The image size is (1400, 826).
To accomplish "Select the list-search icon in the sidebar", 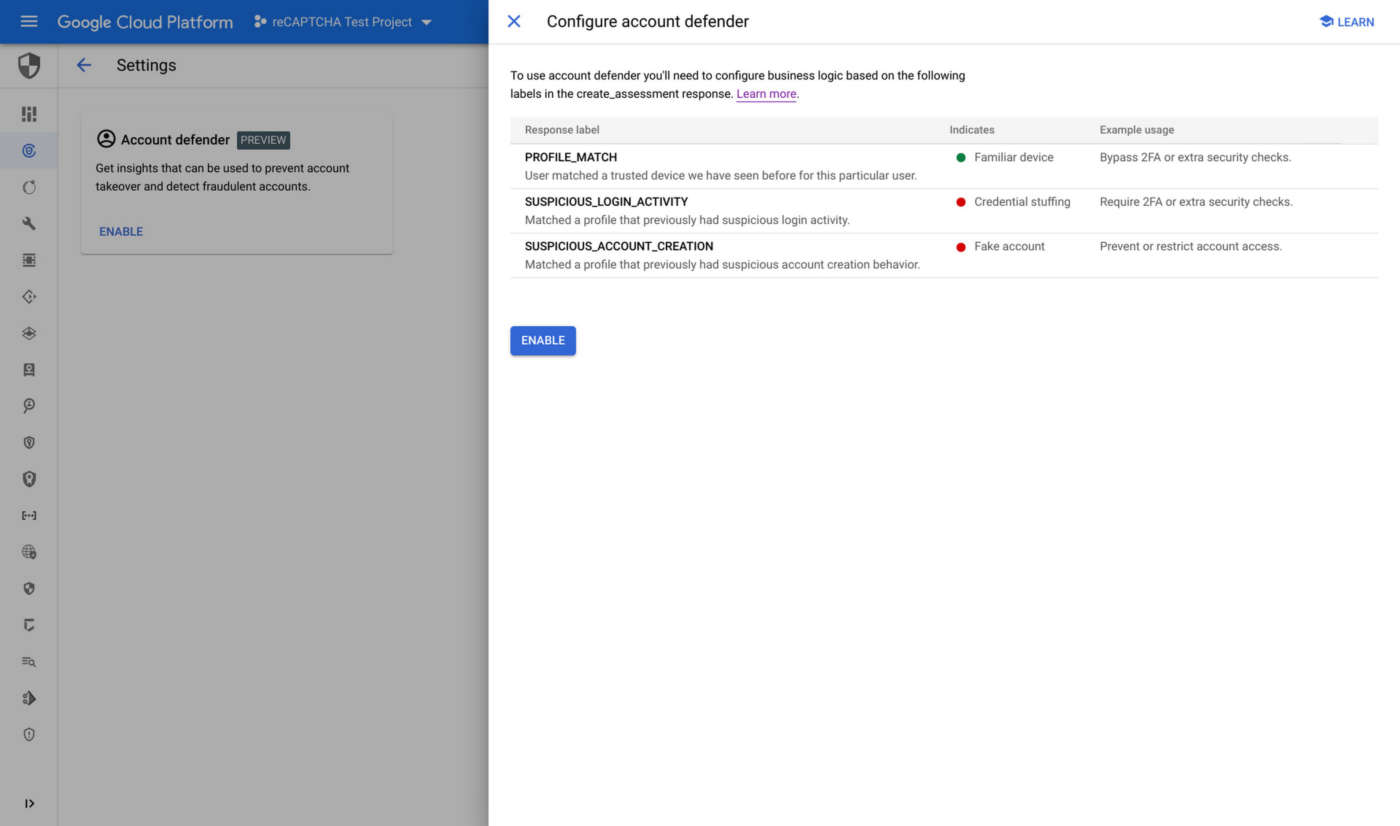I will (x=29, y=661).
